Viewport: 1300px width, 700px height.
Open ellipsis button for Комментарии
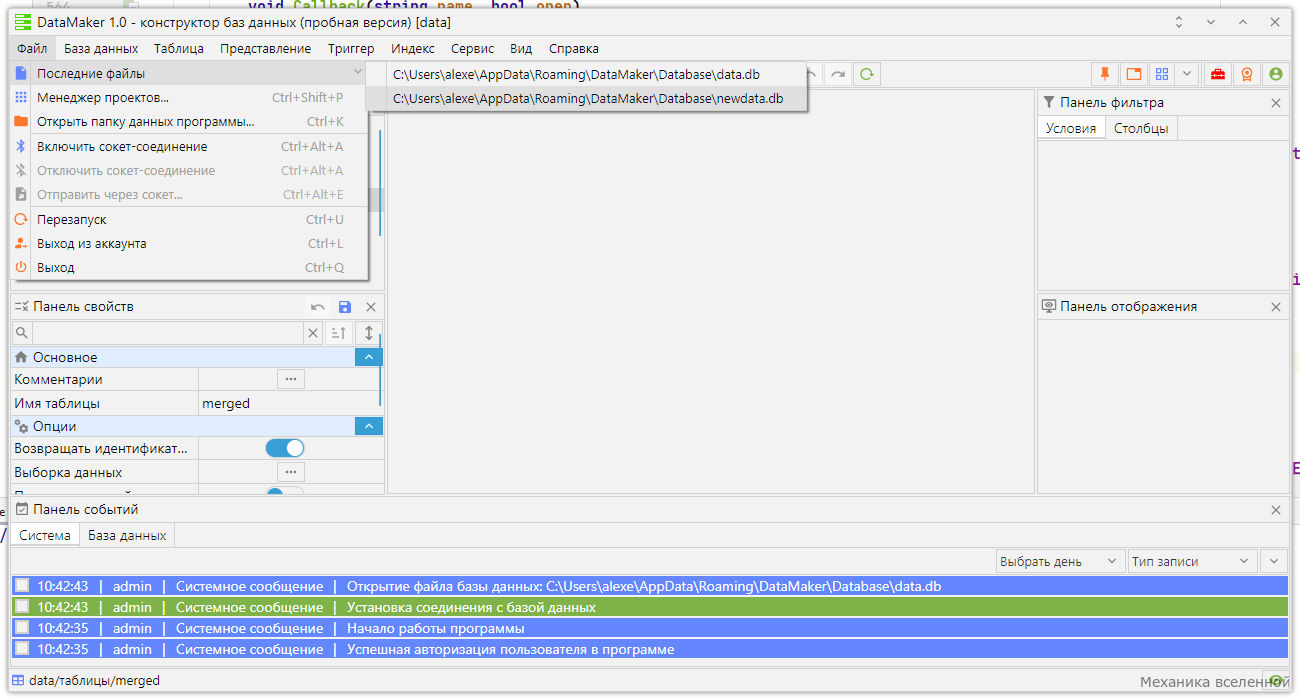click(x=291, y=379)
